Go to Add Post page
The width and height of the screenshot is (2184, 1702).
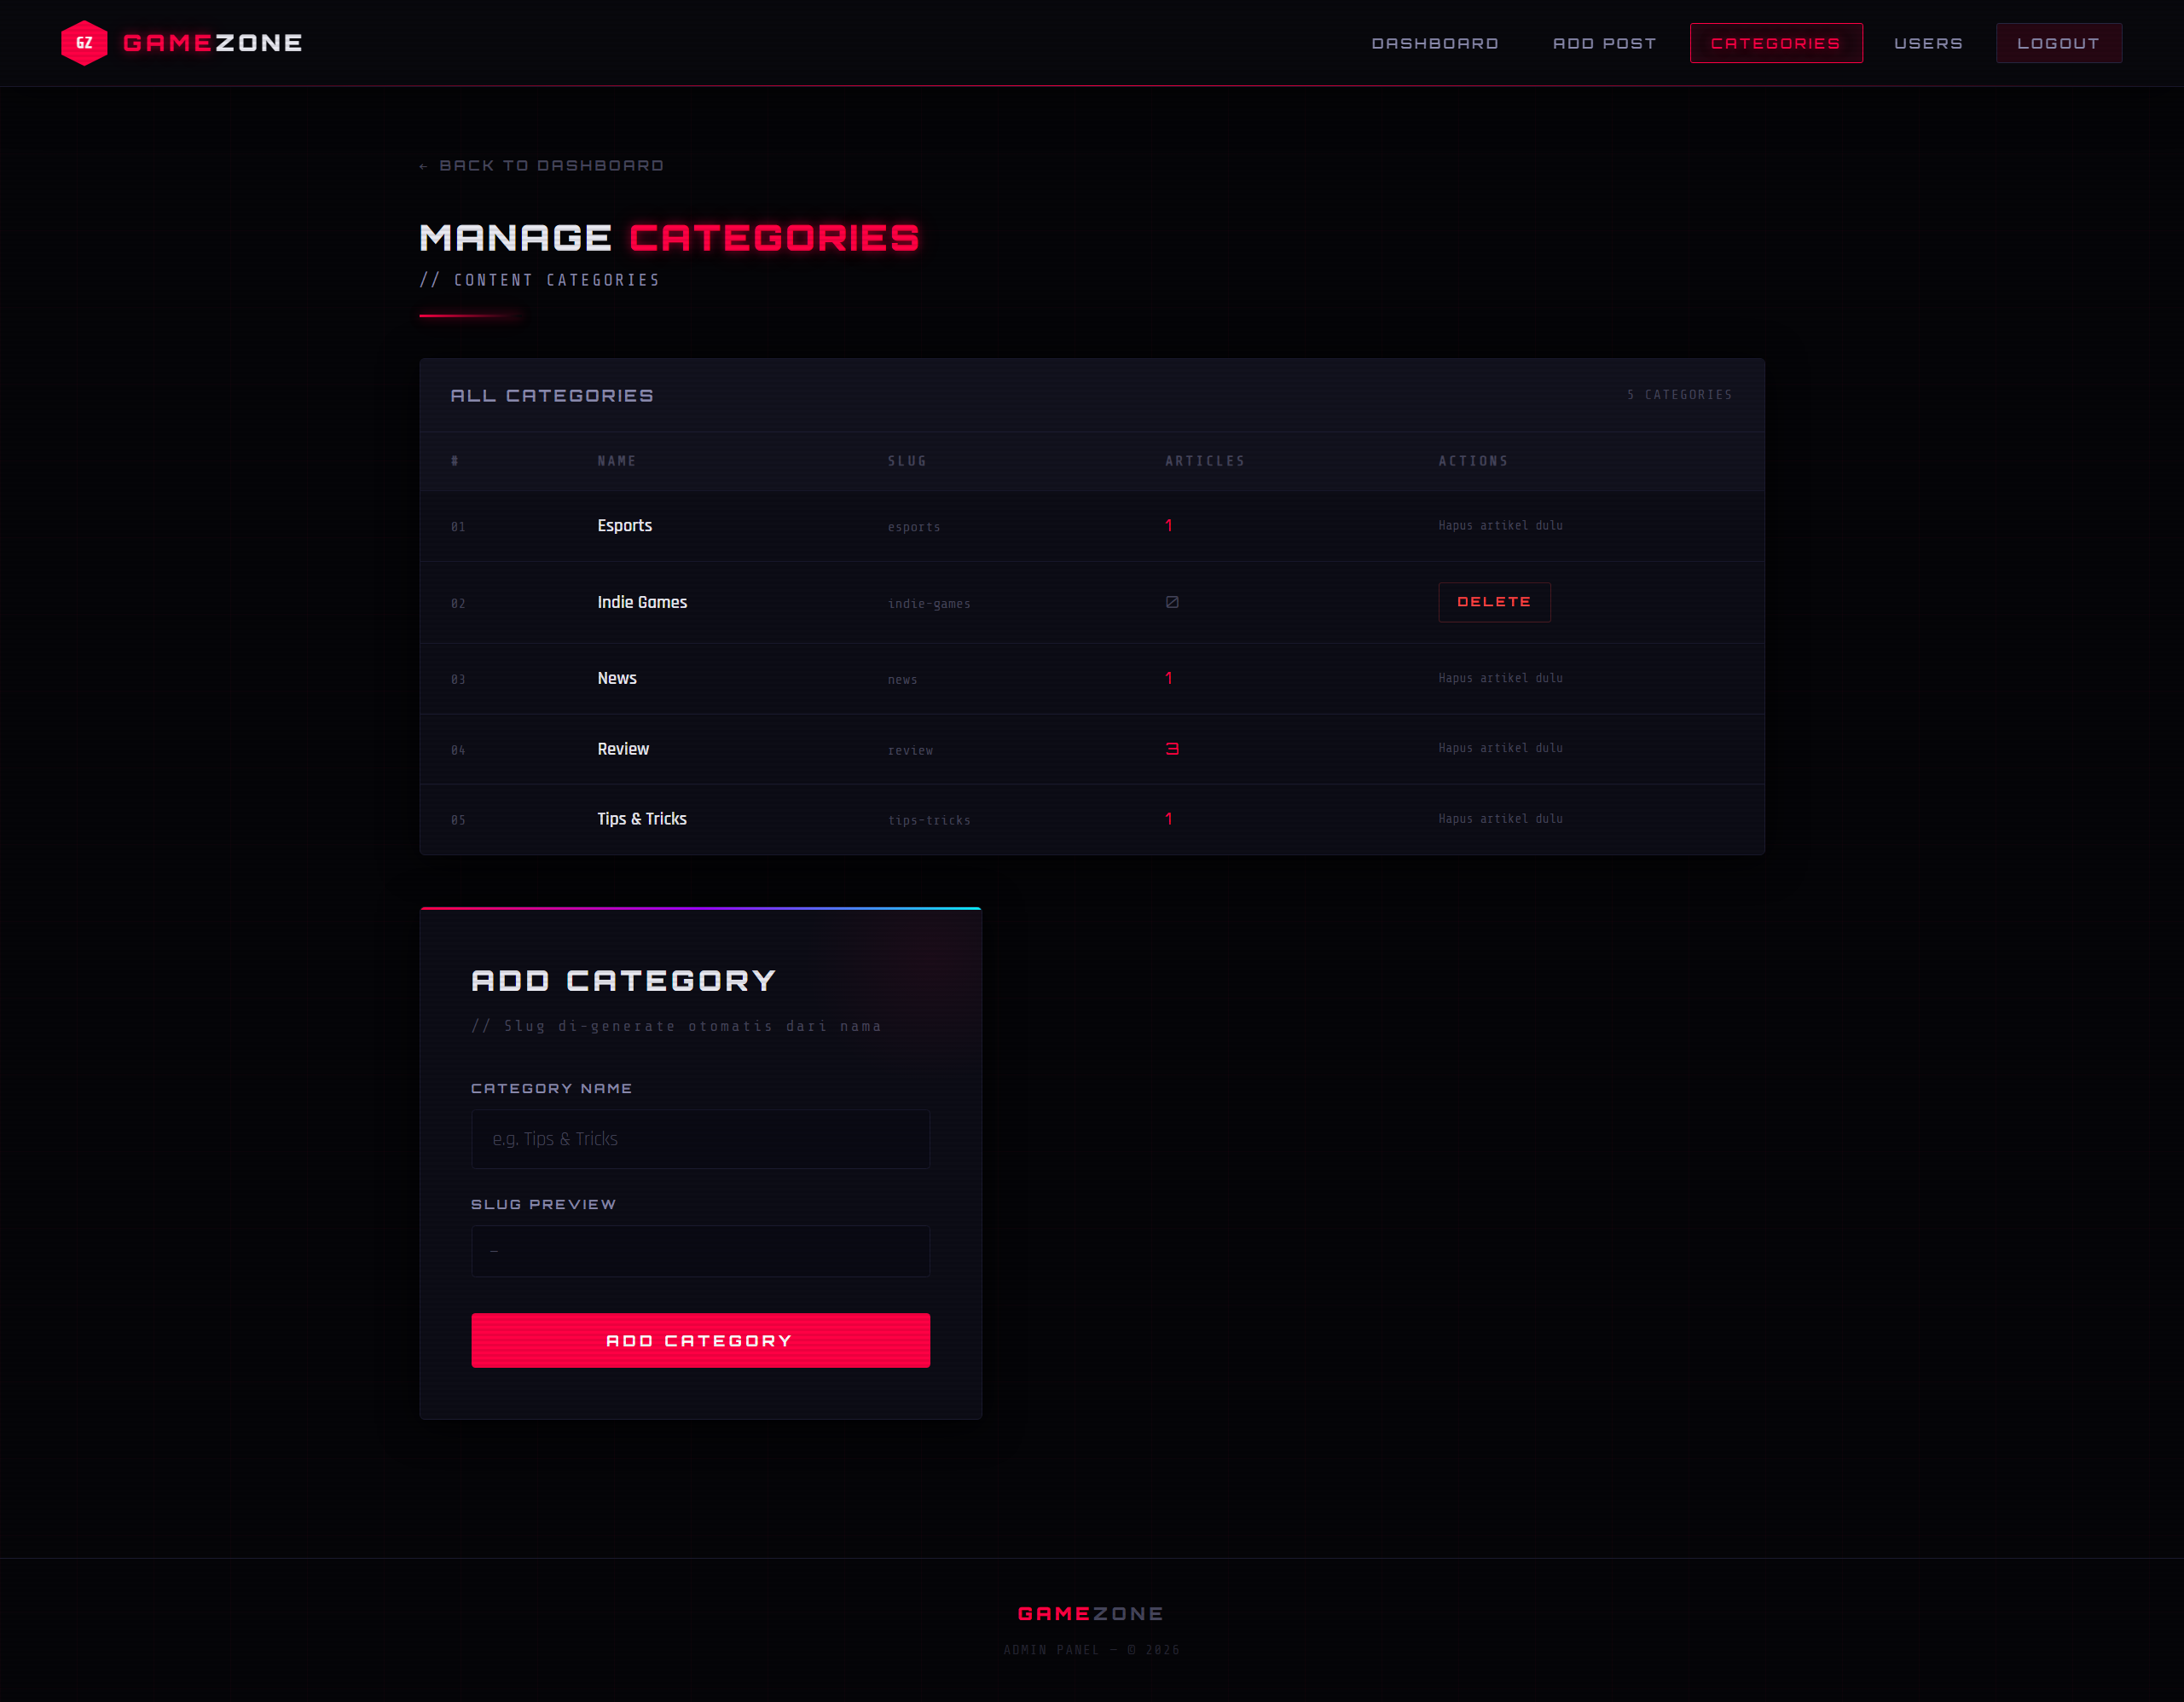click(1604, 43)
